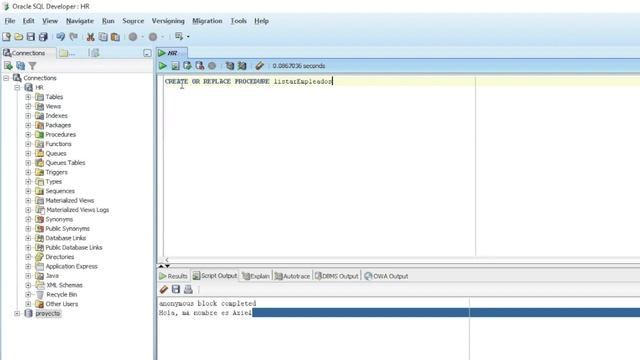Select Application Express tree item
Screen dimensions: 640x360
pyautogui.click(x=71, y=266)
